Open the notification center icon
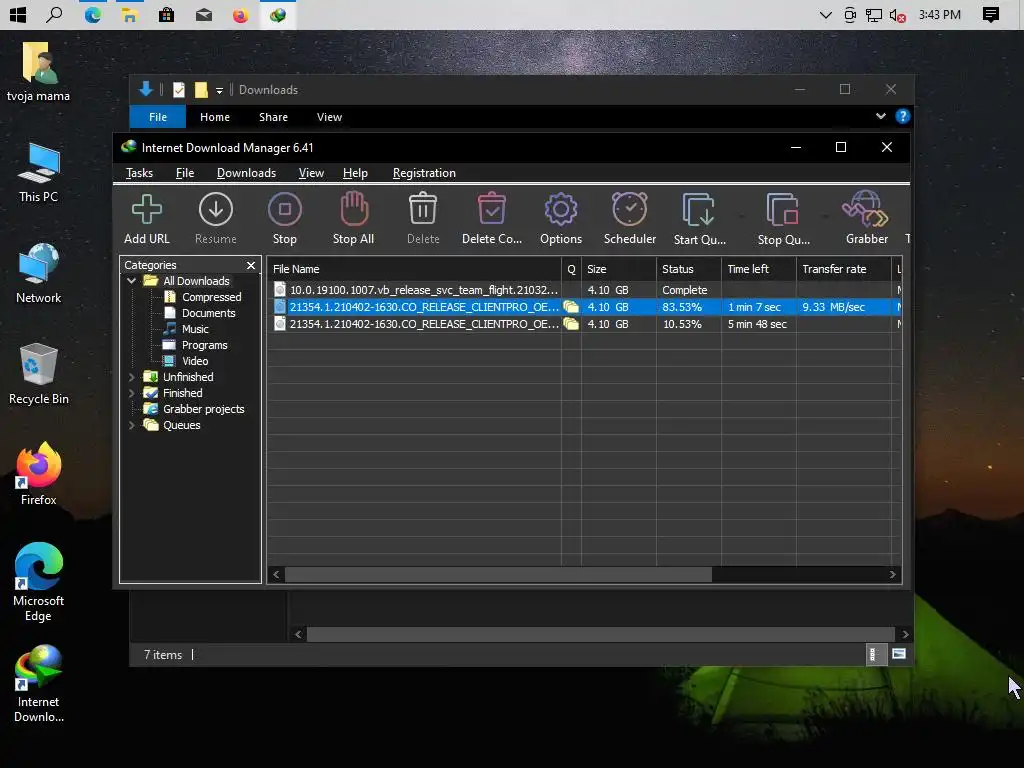 click(x=990, y=14)
